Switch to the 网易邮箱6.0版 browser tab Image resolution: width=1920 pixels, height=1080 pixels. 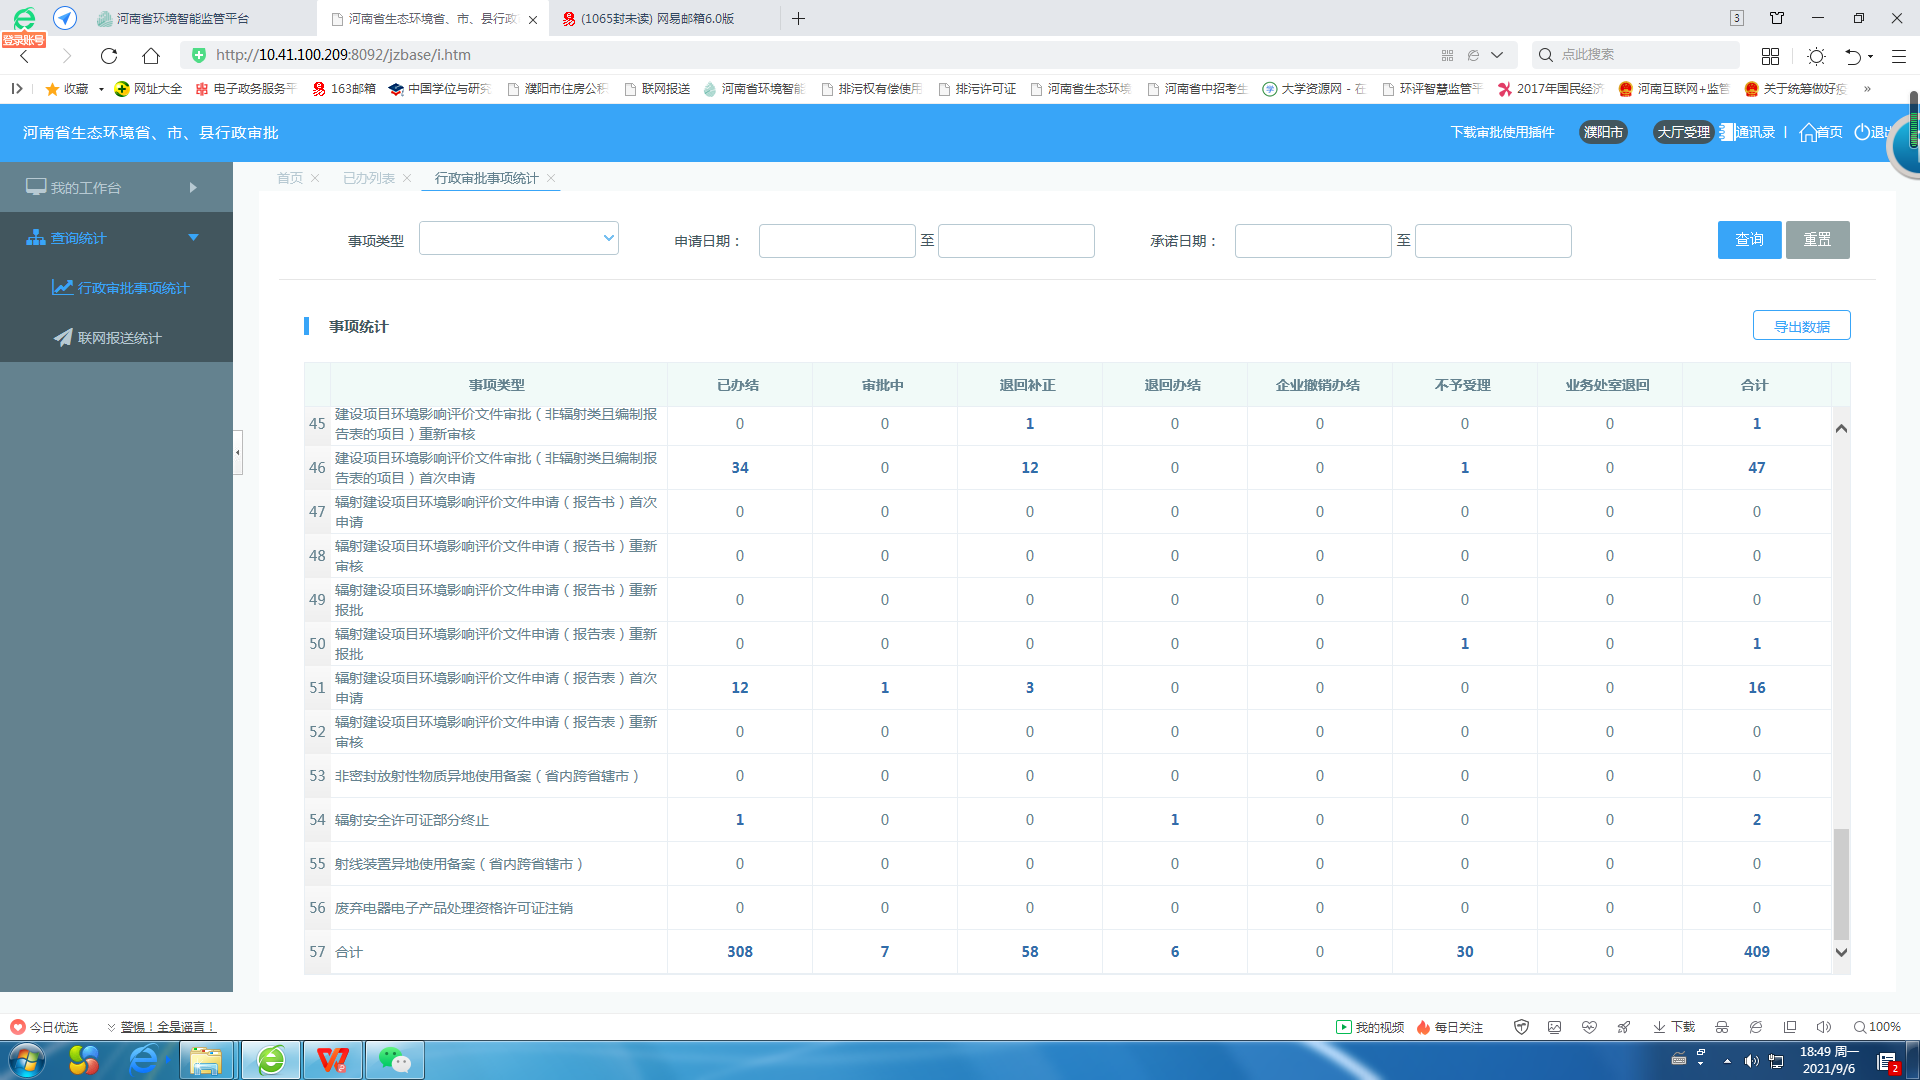(x=657, y=19)
